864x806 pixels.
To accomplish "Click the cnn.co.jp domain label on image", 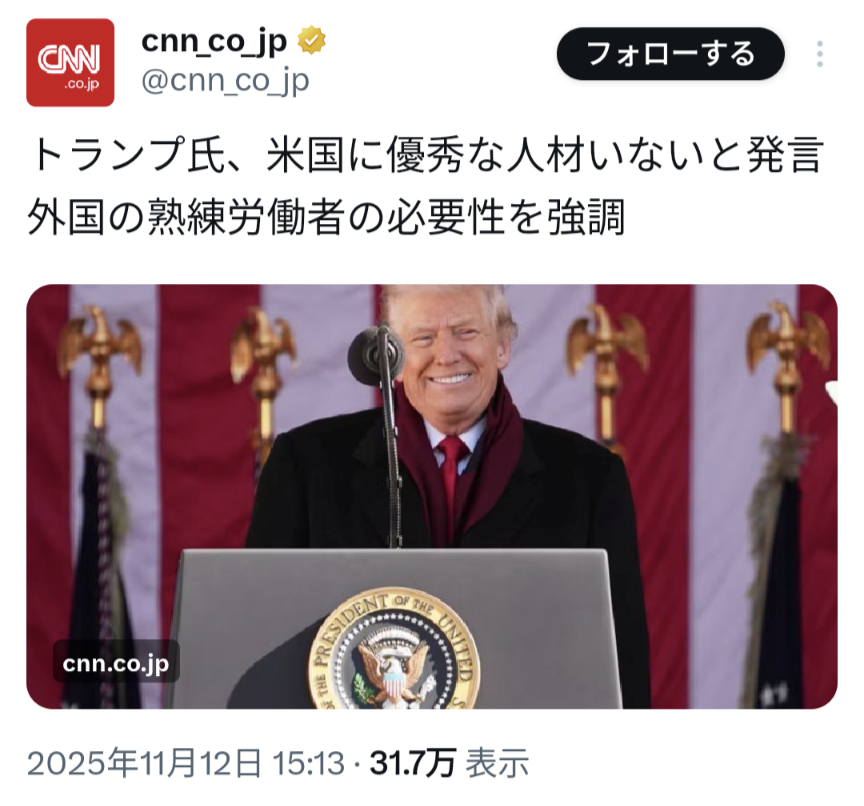I will click(116, 663).
